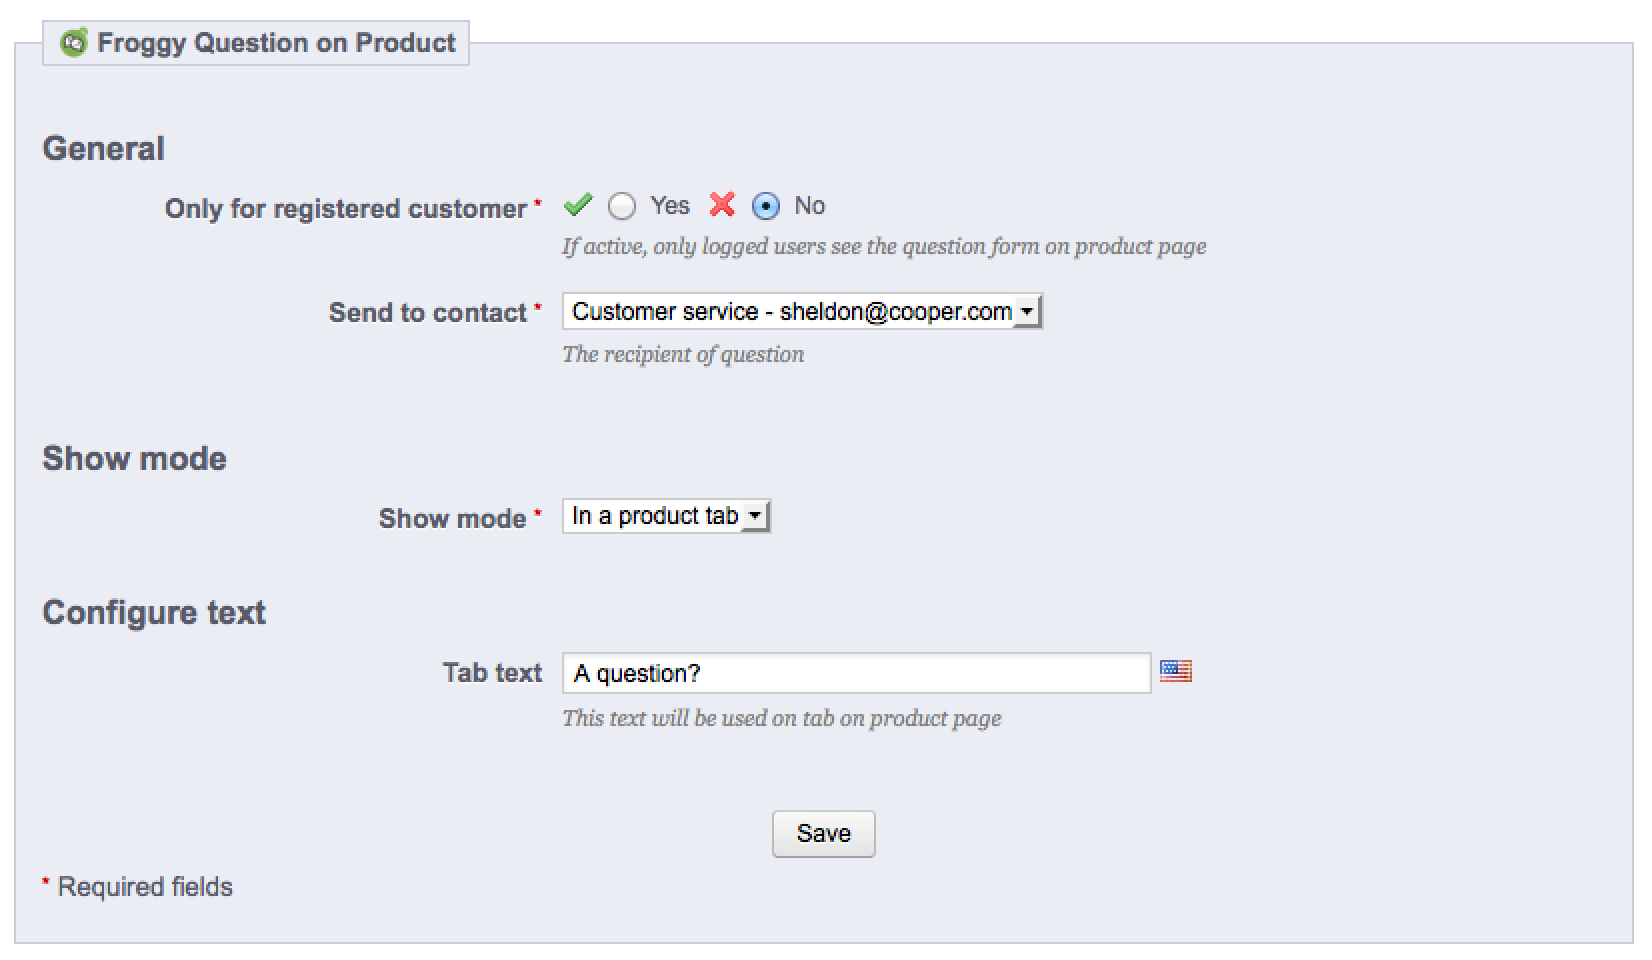
Task: Select the Yes radio button
Action: [622, 206]
